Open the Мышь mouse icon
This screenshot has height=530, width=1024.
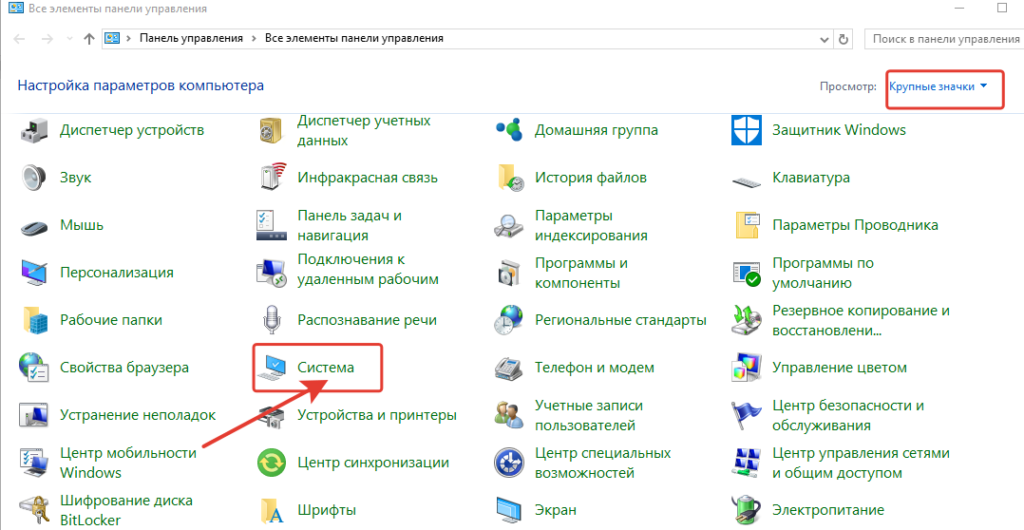(35, 225)
